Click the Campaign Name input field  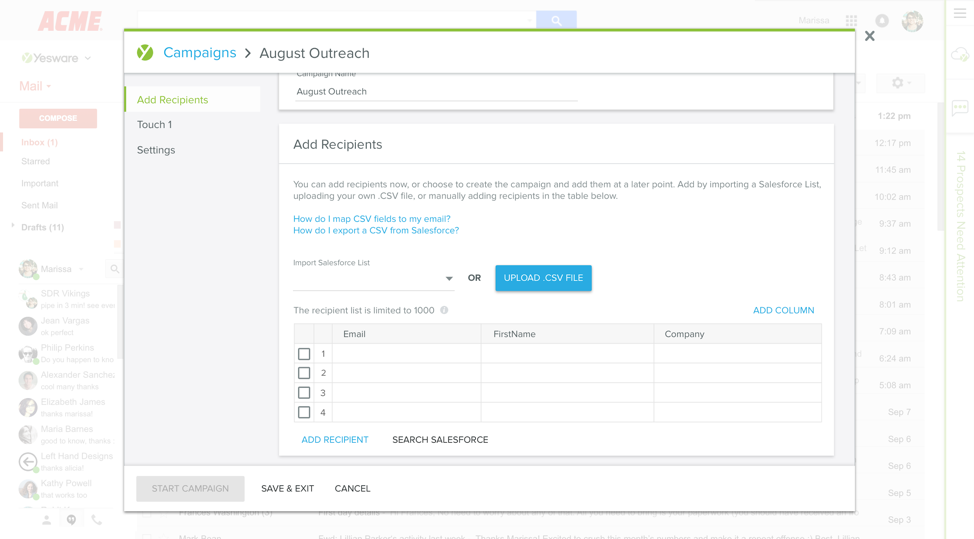pos(436,91)
